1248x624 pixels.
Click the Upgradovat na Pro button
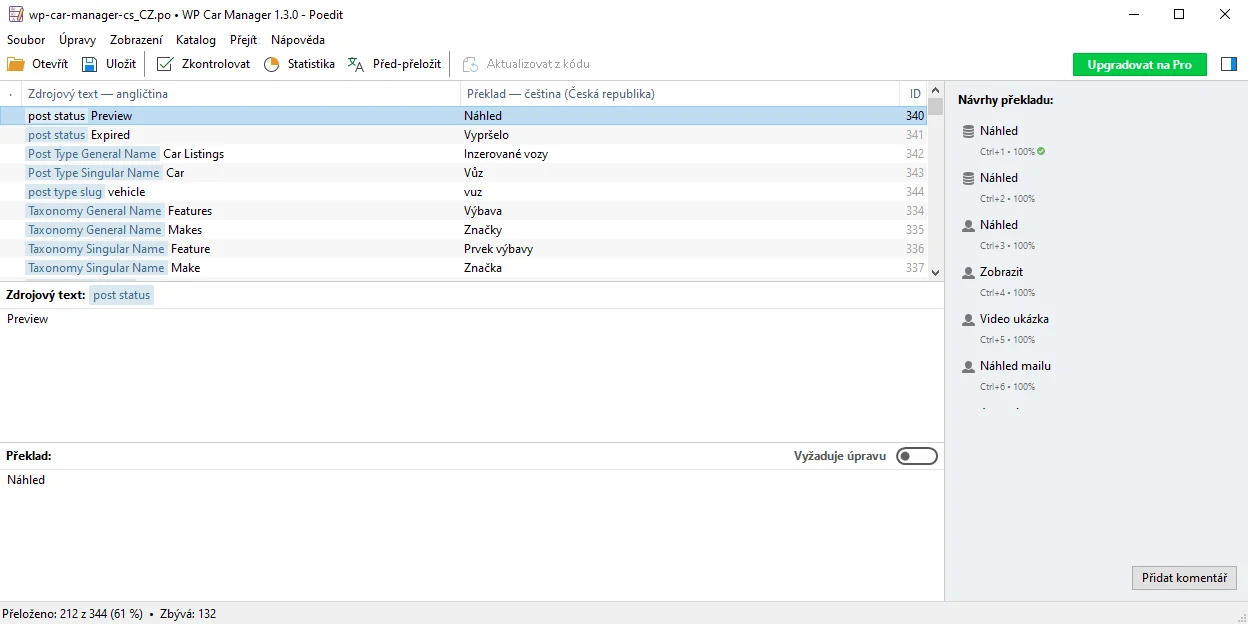(1139, 63)
